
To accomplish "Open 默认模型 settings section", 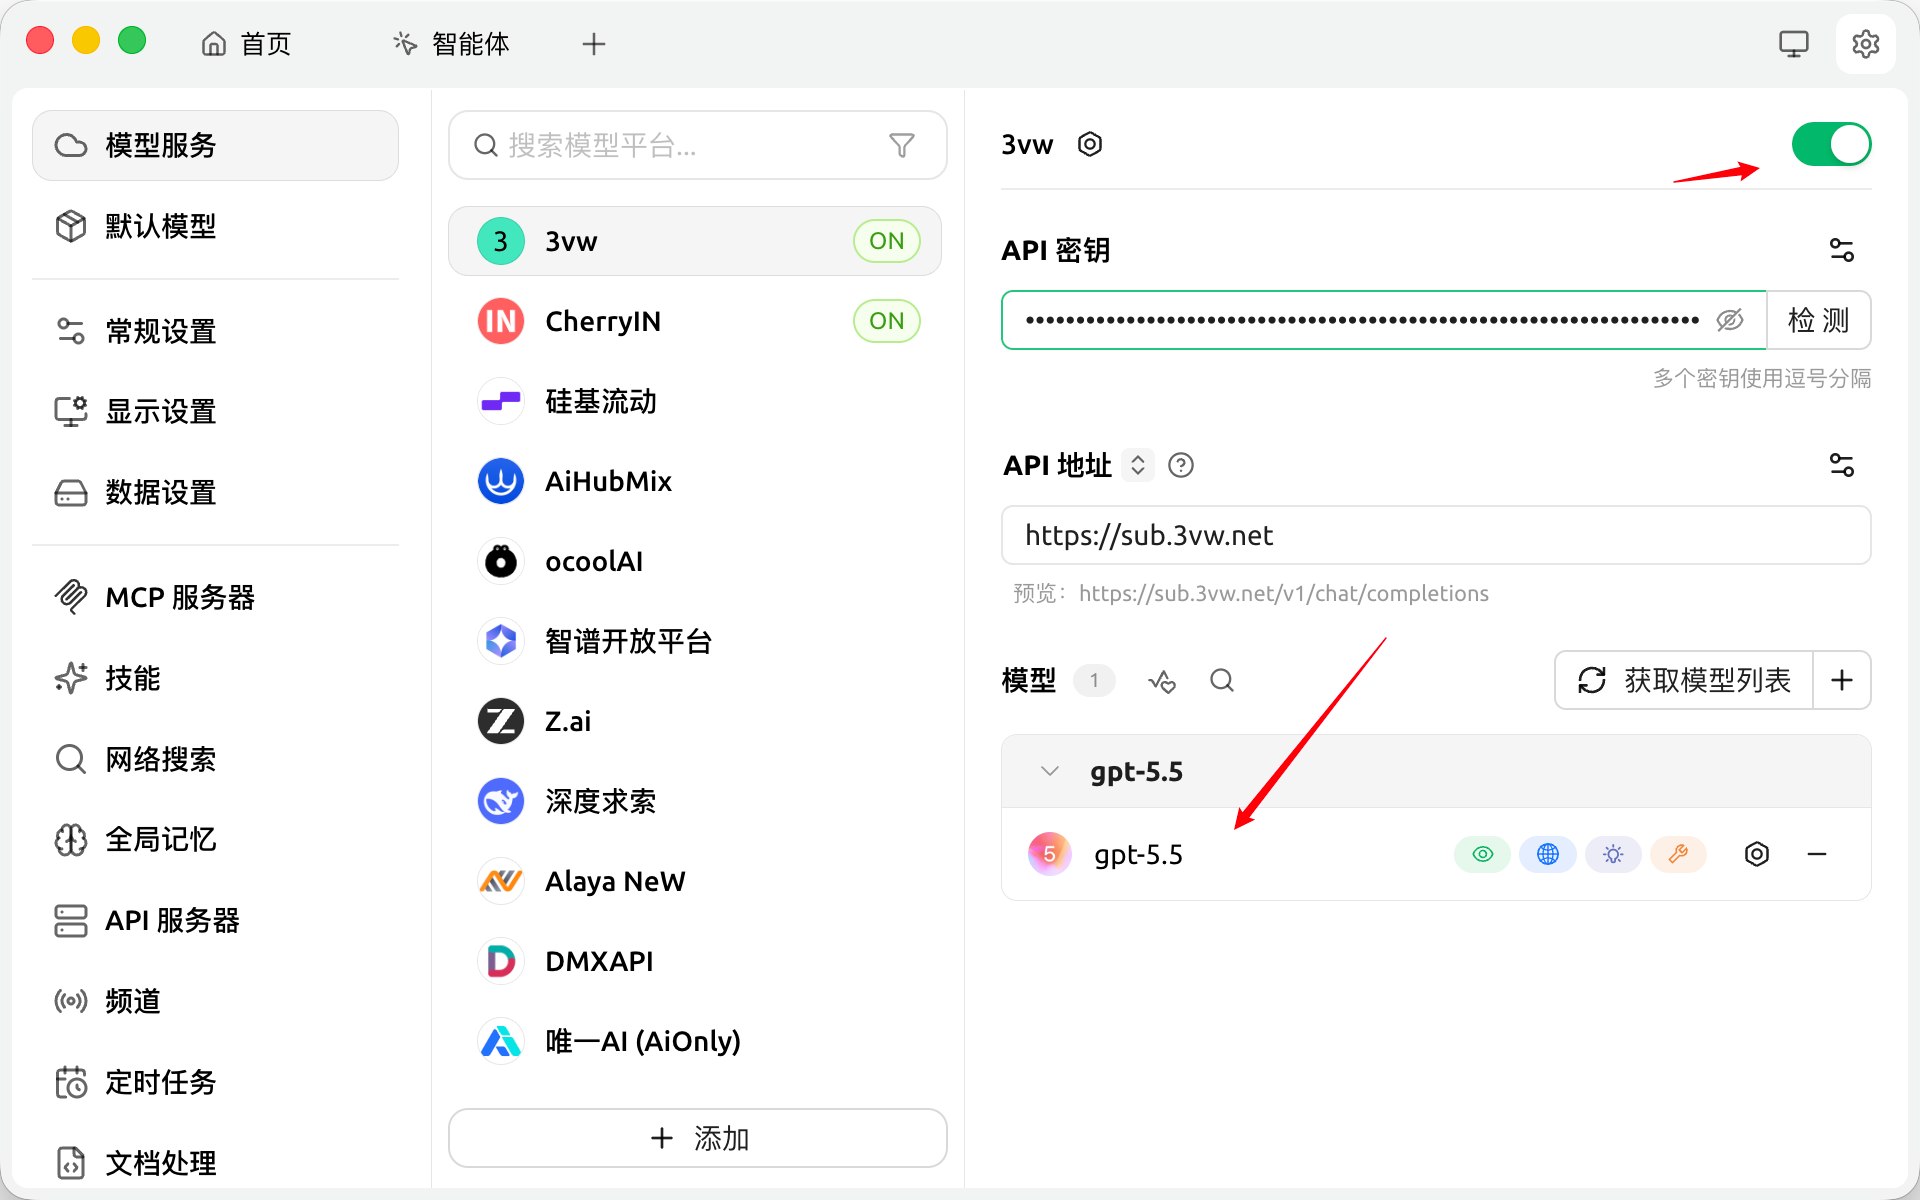I will (x=215, y=226).
